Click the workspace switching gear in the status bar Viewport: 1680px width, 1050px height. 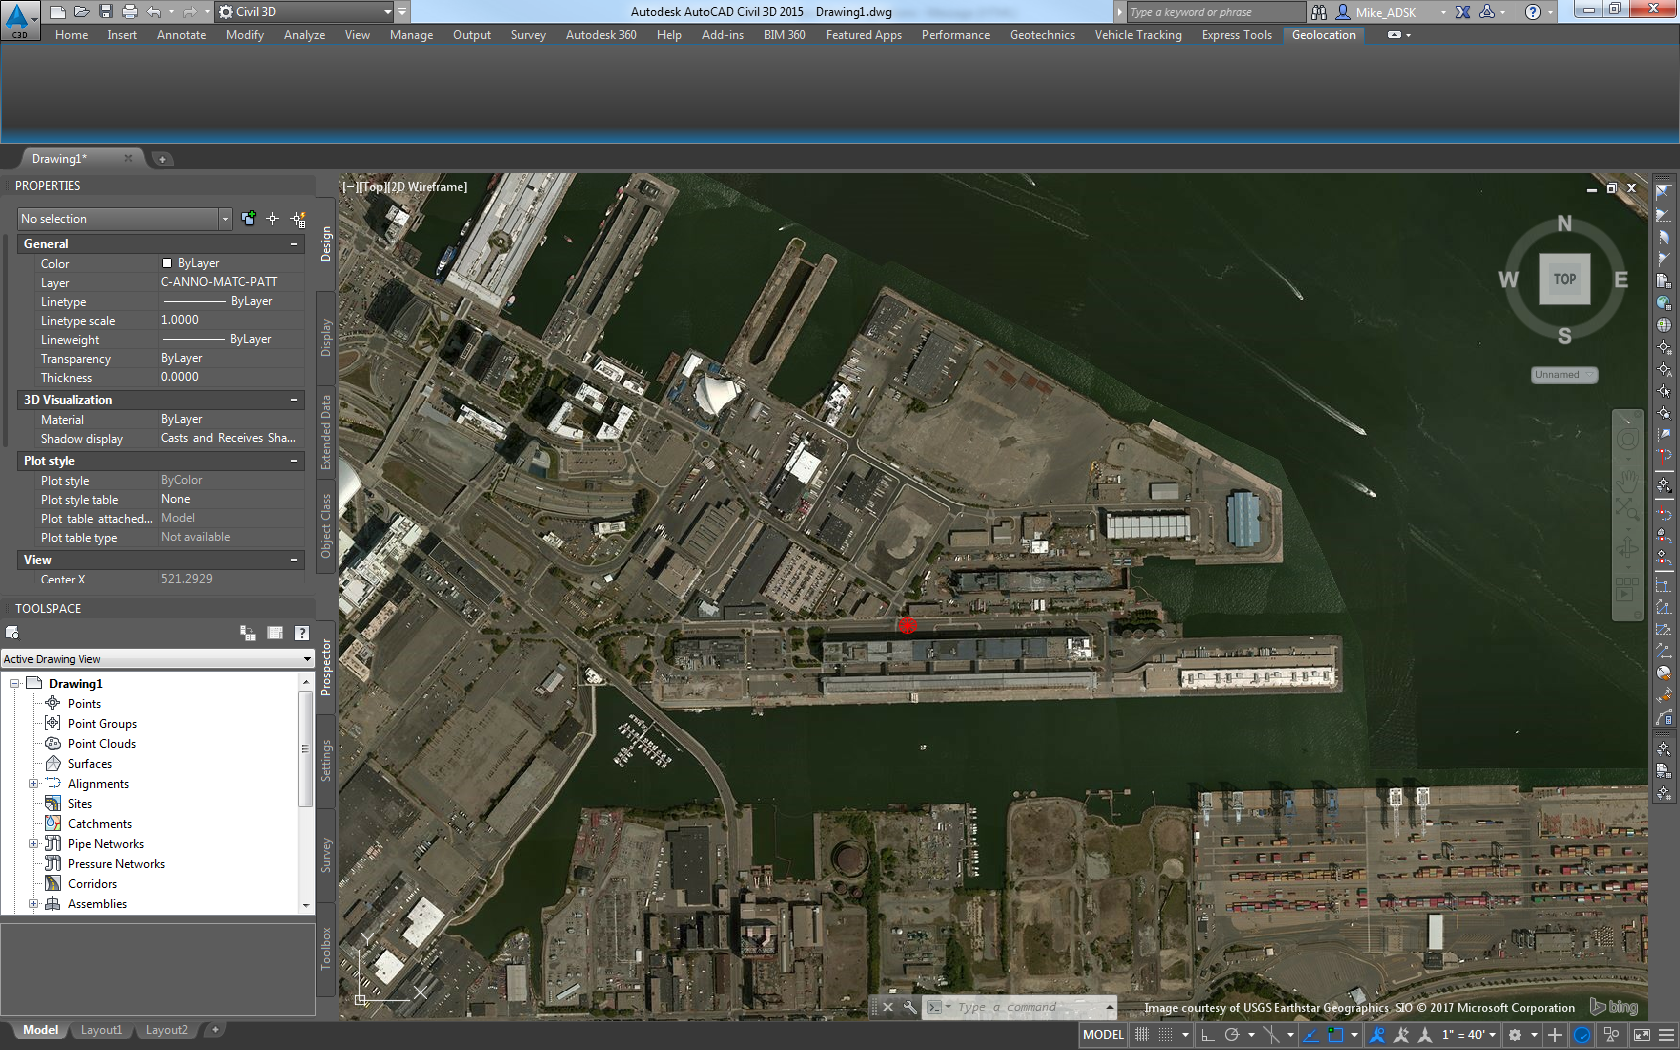pyautogui.click(x=1515, y=1035)
